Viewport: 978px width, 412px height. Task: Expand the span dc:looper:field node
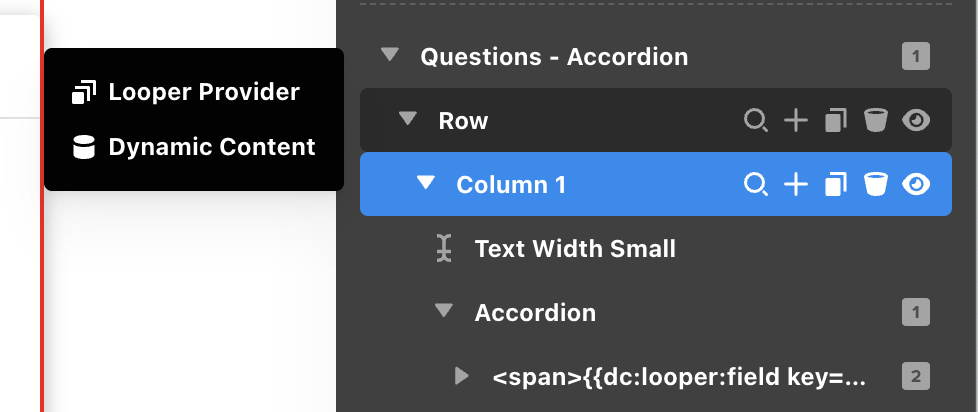(x=462, y=376)
